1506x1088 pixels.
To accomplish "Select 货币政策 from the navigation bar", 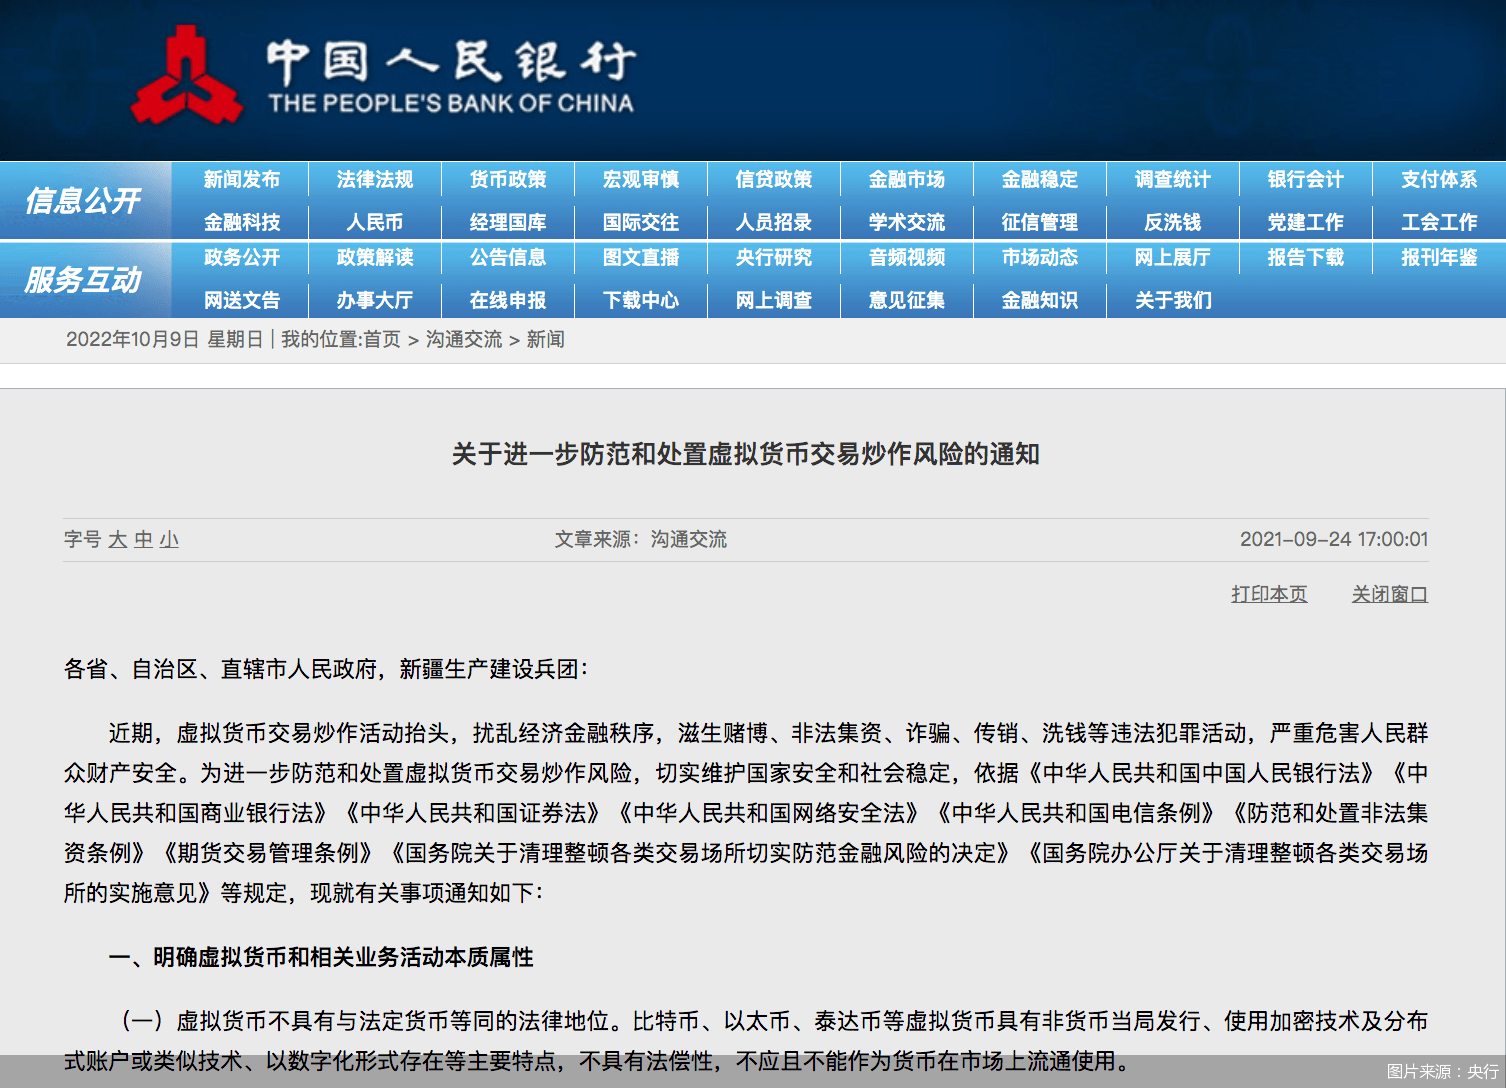I will point(508,179).
